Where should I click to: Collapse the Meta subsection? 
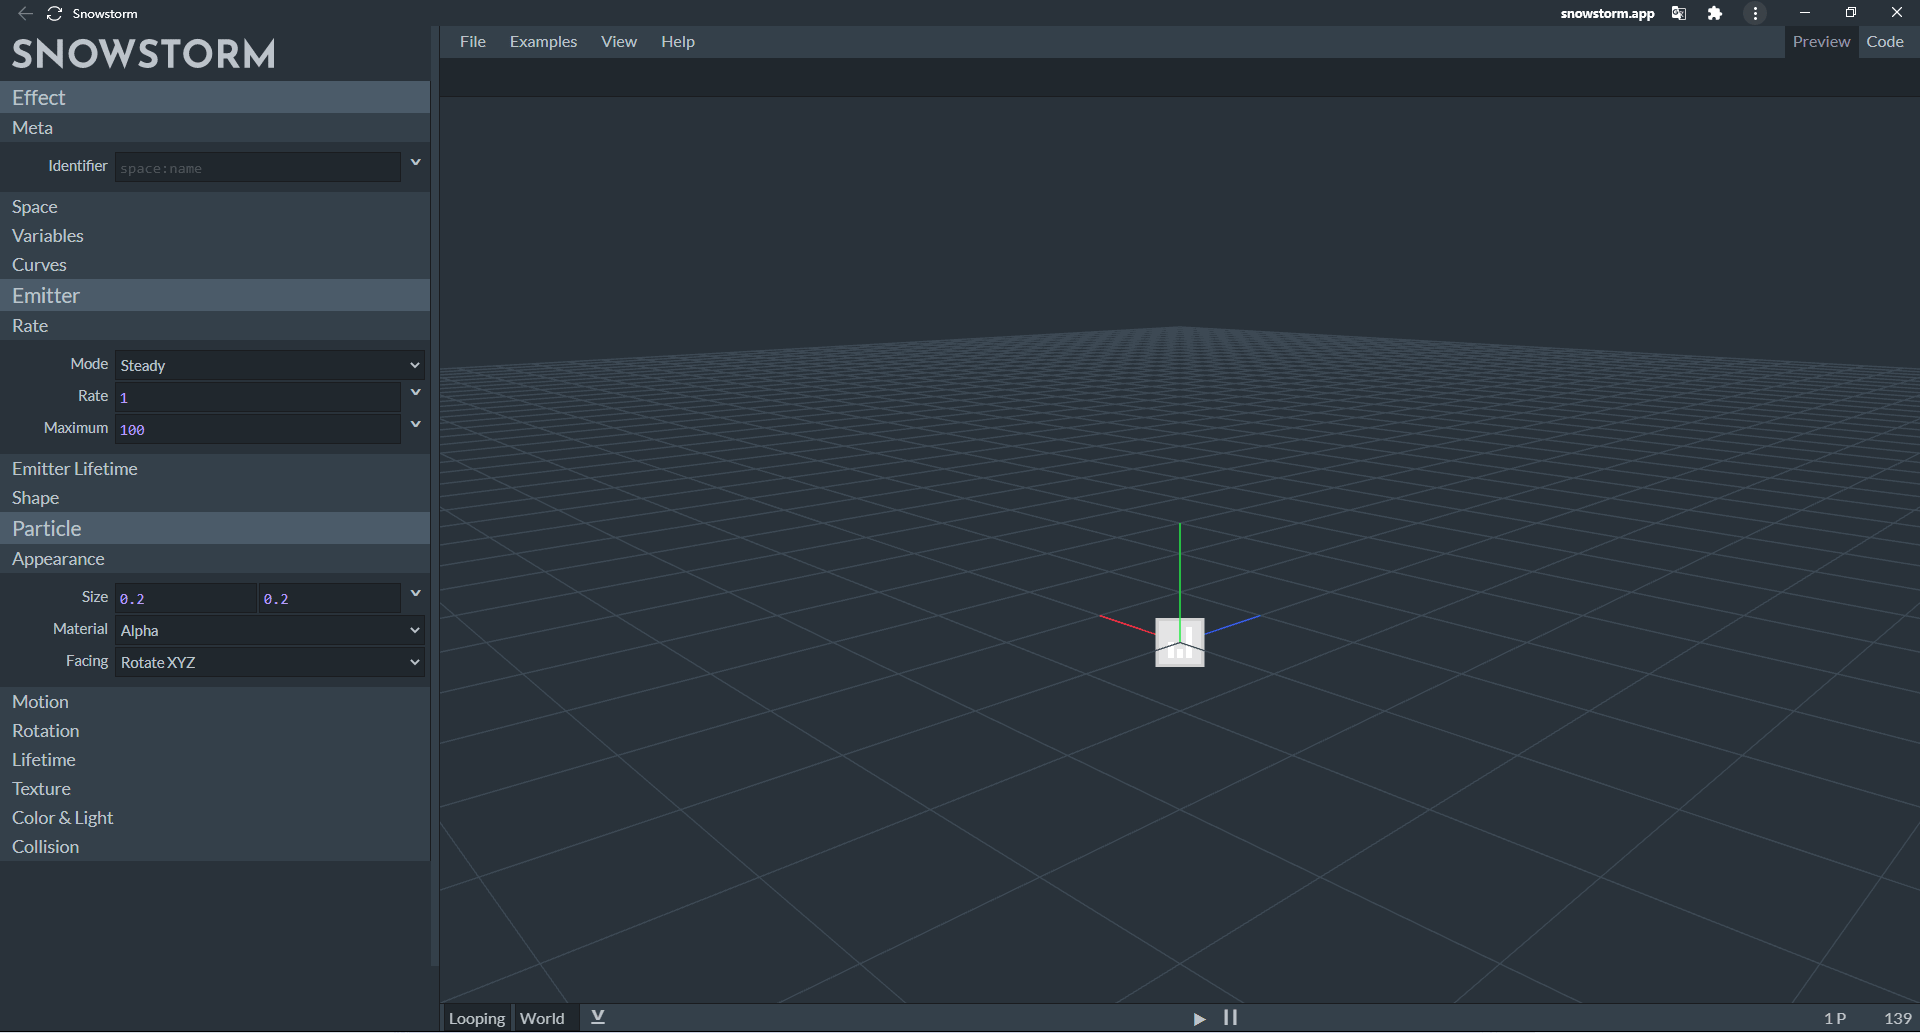215,128
